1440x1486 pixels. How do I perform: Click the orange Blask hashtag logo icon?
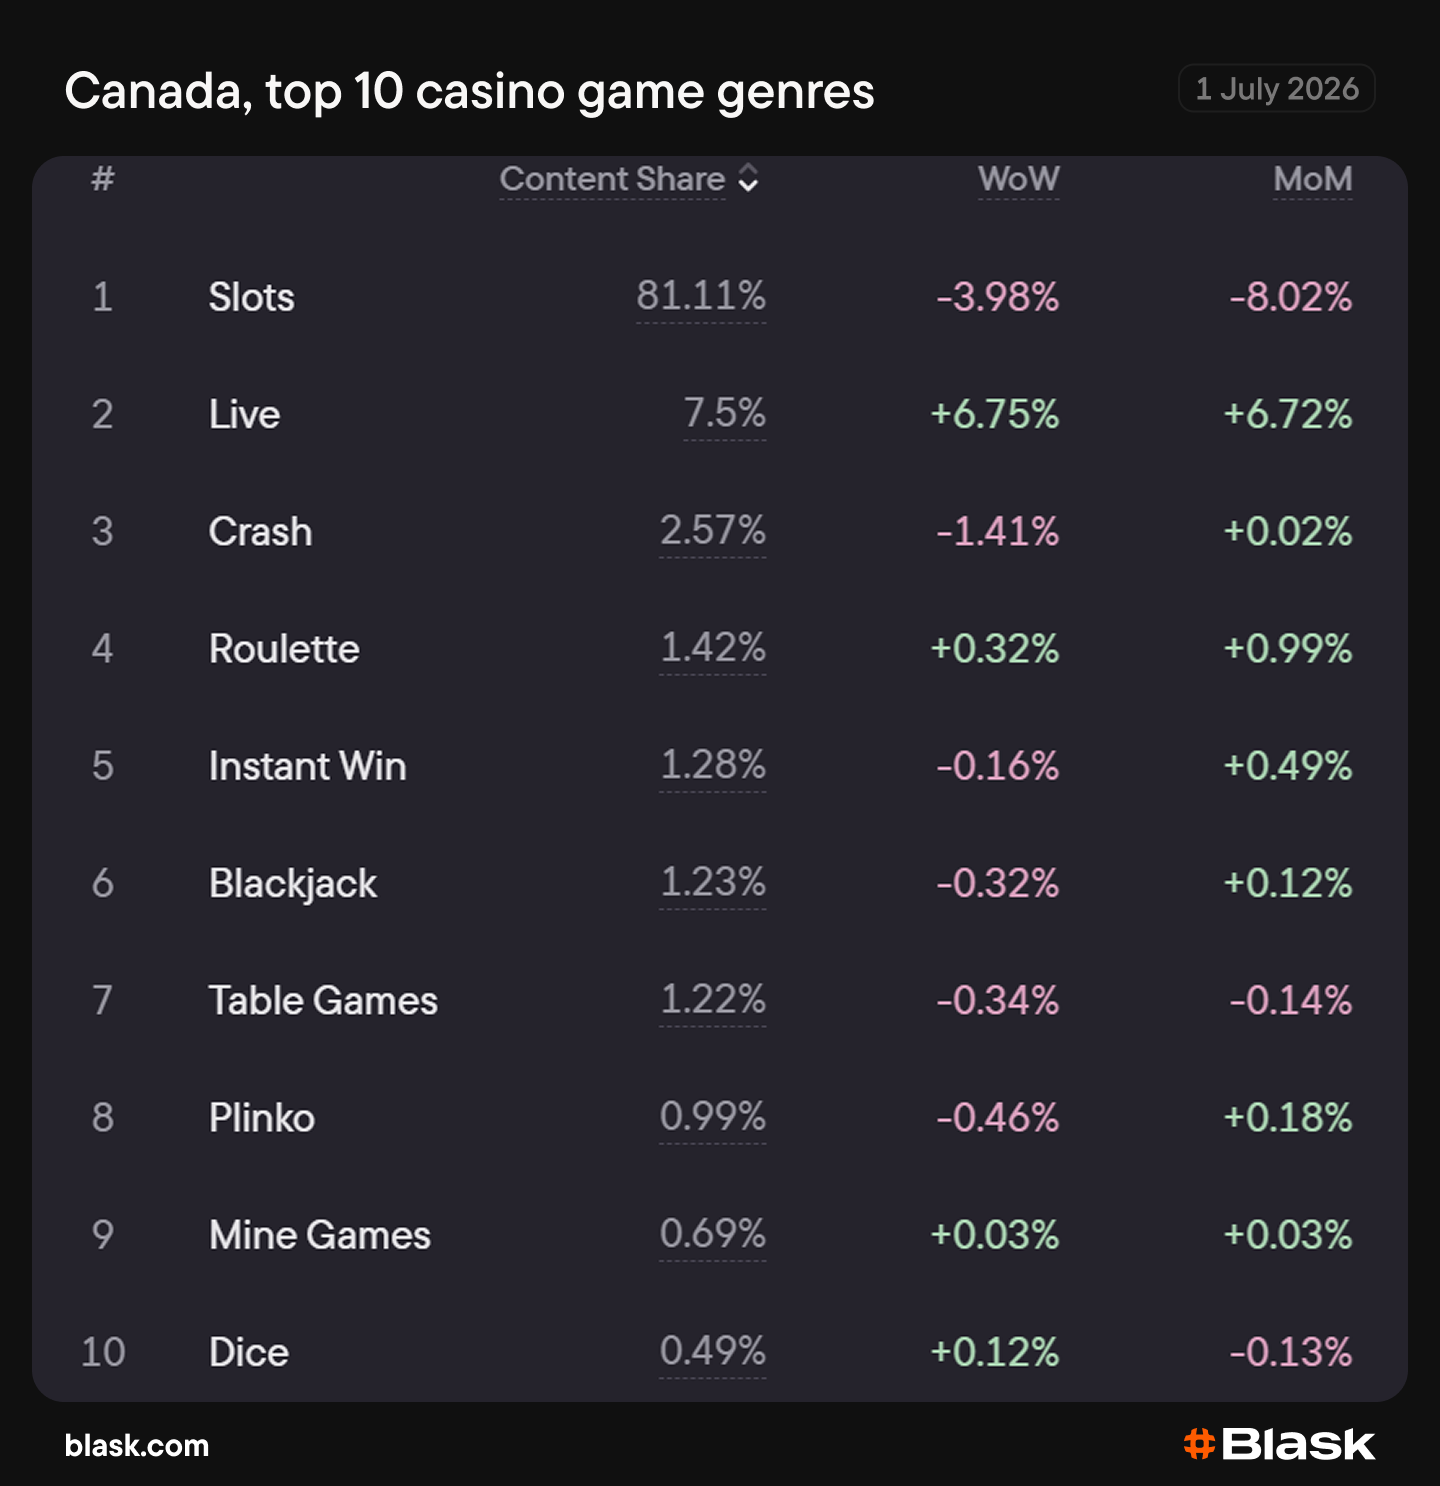(1199, 1444)
